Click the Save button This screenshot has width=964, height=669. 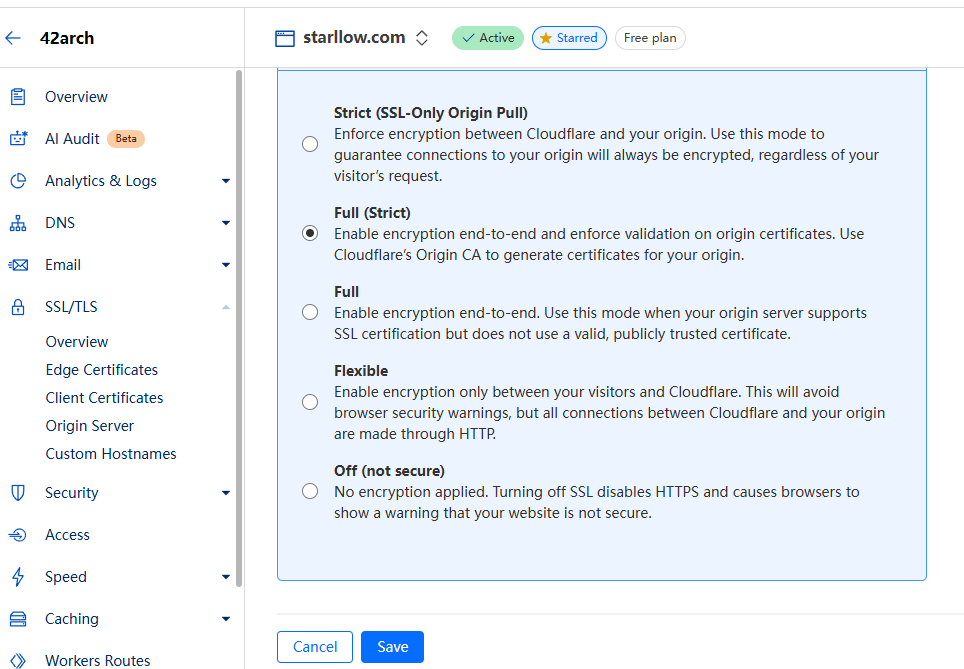pos(392,647)
